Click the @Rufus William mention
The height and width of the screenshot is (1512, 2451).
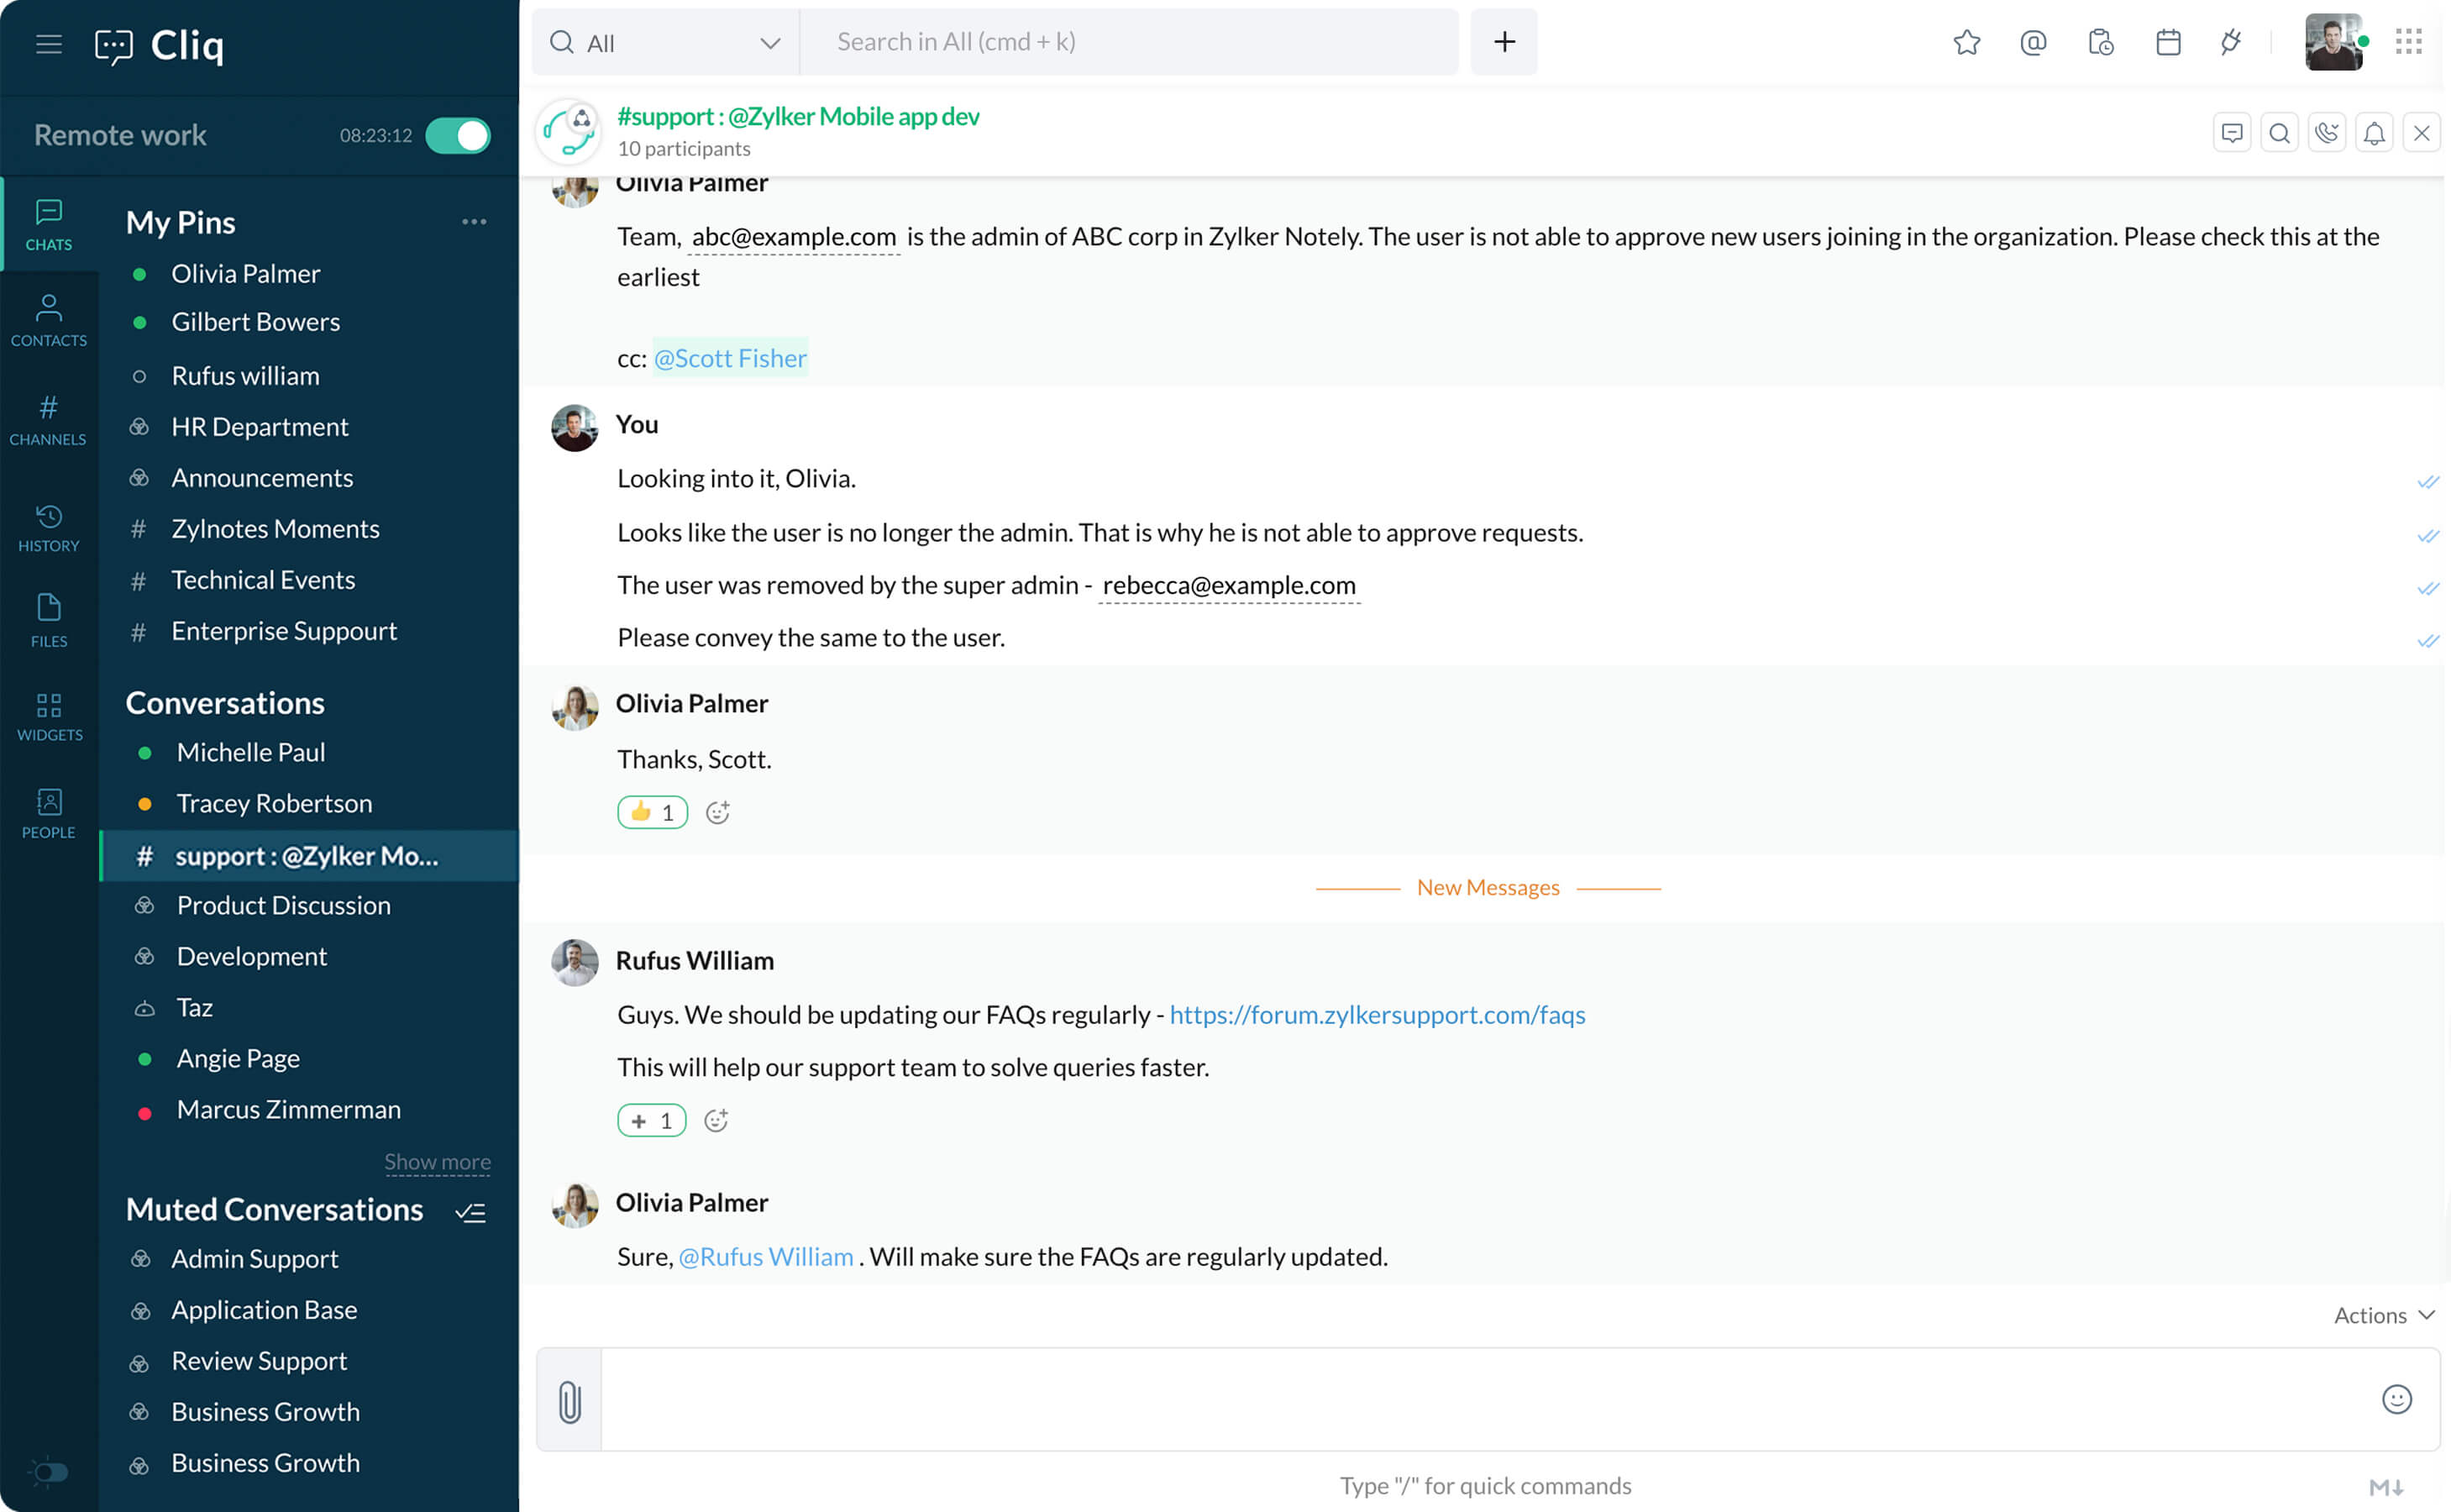(766, 1257)
